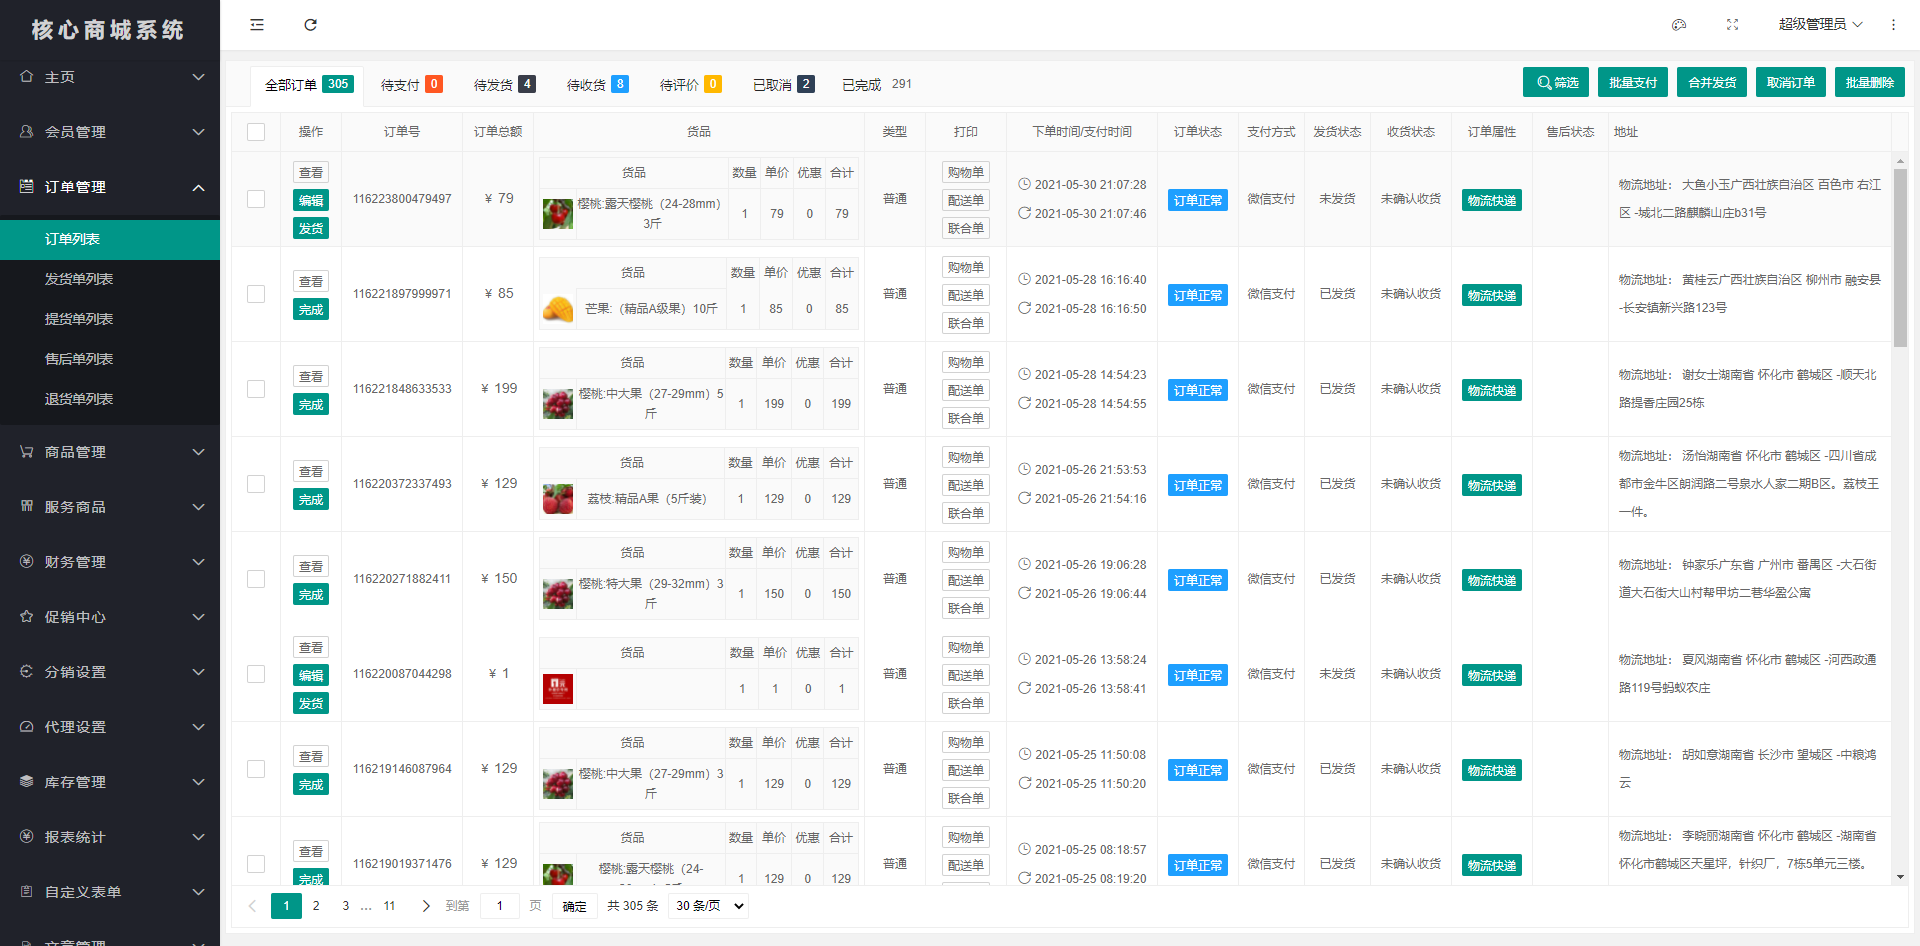The height and width of the screenshot is (946, 1920).
Task: Click the form icon beside 自定义表单
Action: 27,891
